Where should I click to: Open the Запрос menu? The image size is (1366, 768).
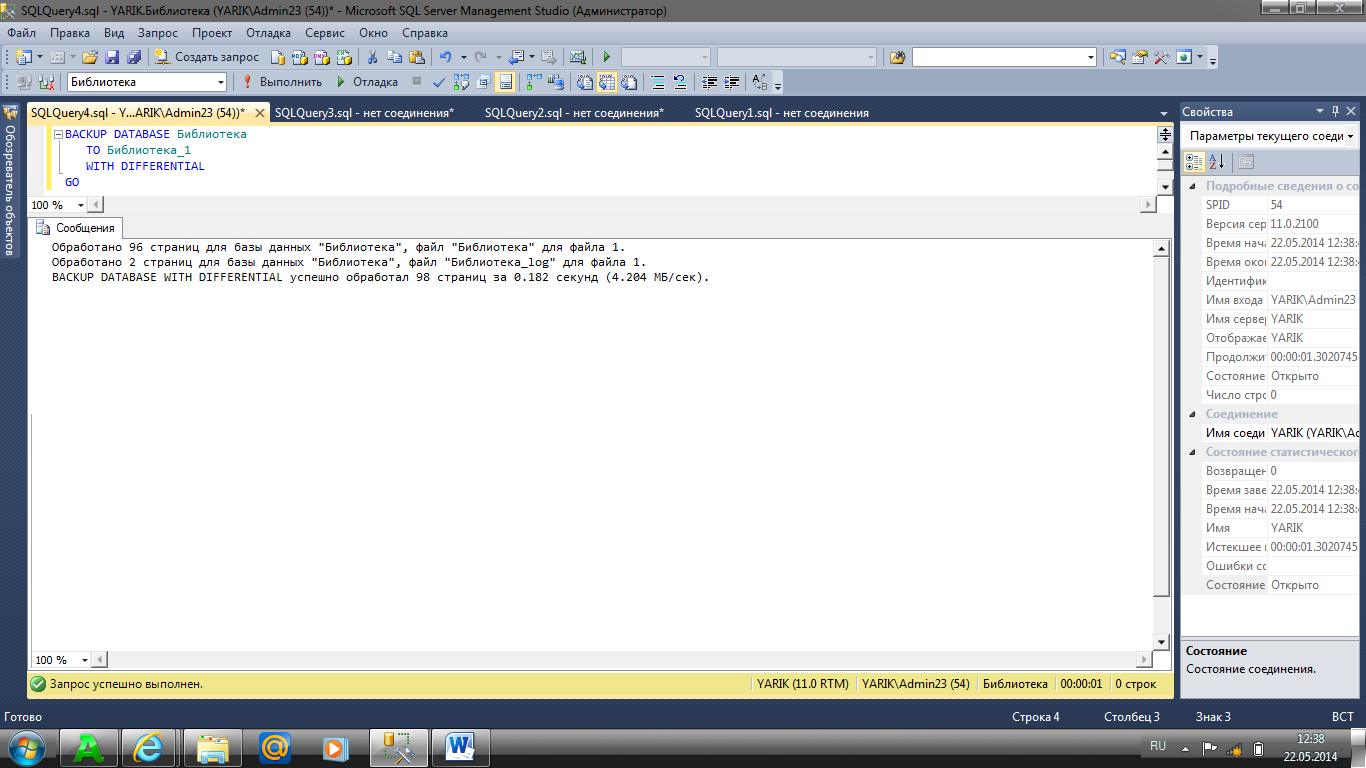pos(158,33)
